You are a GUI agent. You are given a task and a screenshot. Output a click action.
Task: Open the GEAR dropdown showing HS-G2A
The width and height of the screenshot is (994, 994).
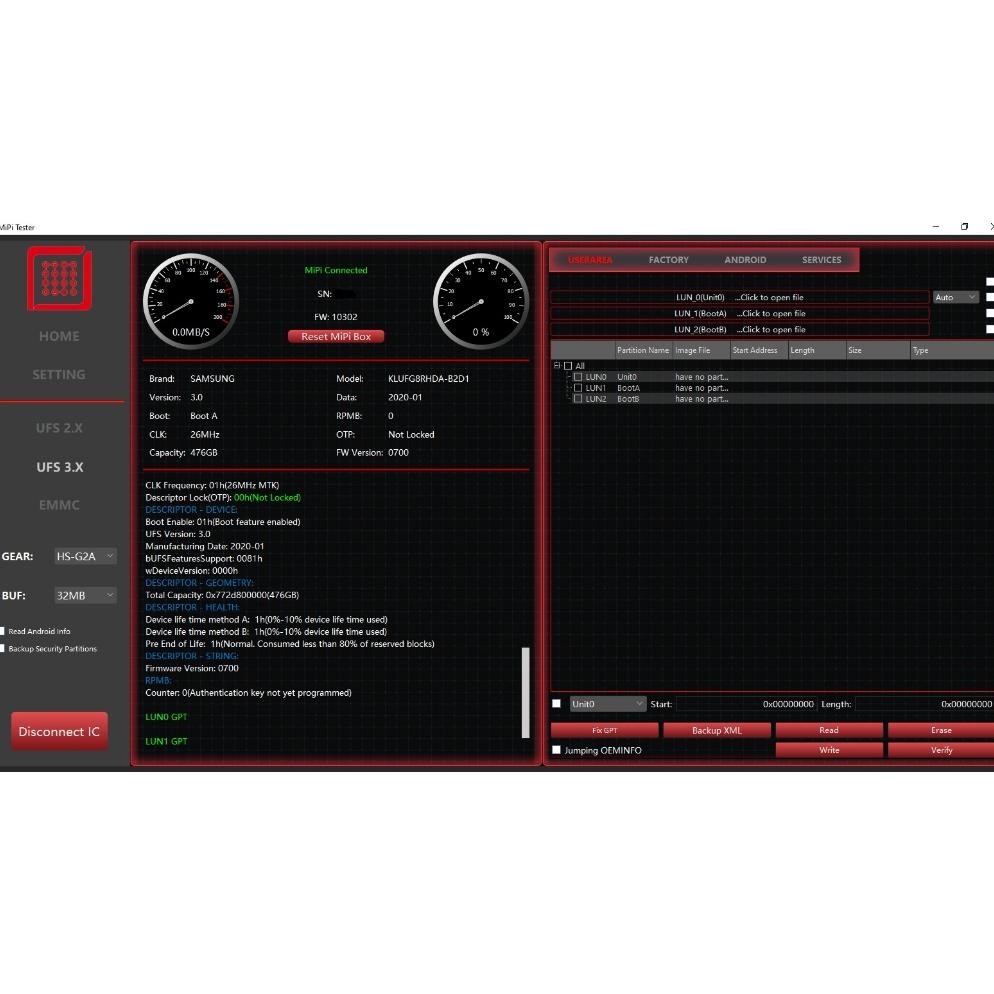click(85, 555)
